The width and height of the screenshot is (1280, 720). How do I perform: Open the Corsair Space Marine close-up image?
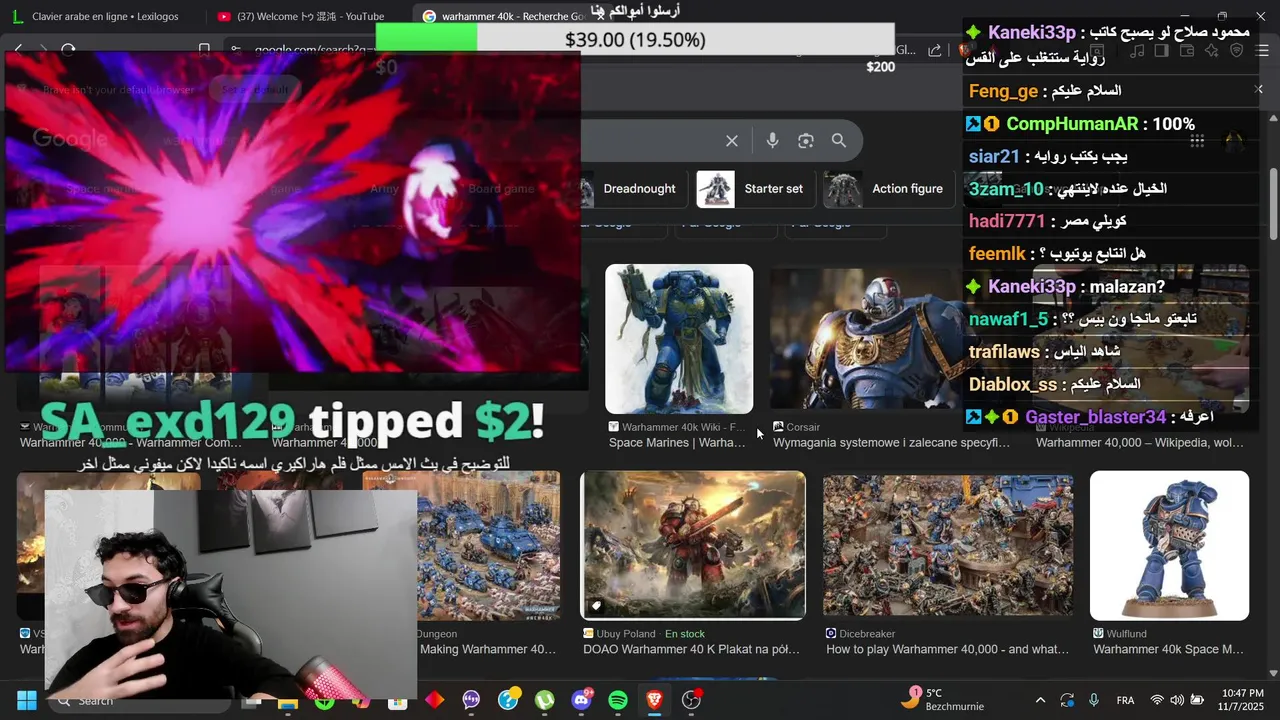tap(866, 339)
